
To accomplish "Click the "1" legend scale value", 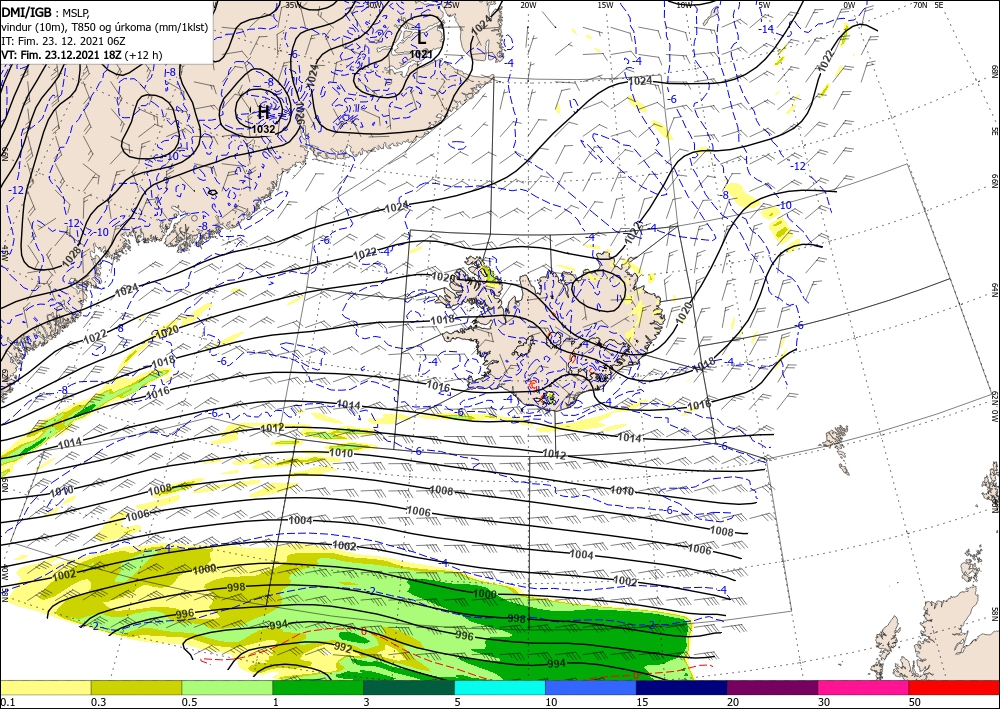I will click(x=276, y=702).
